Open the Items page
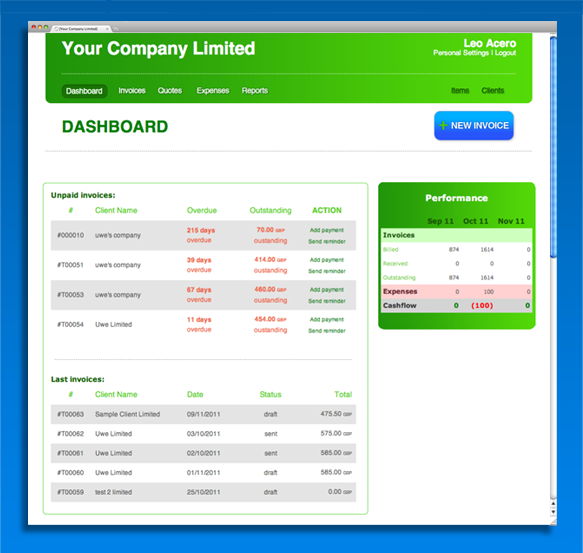The height and width of the screenshot is (553, 583). [x=460, y=91]
